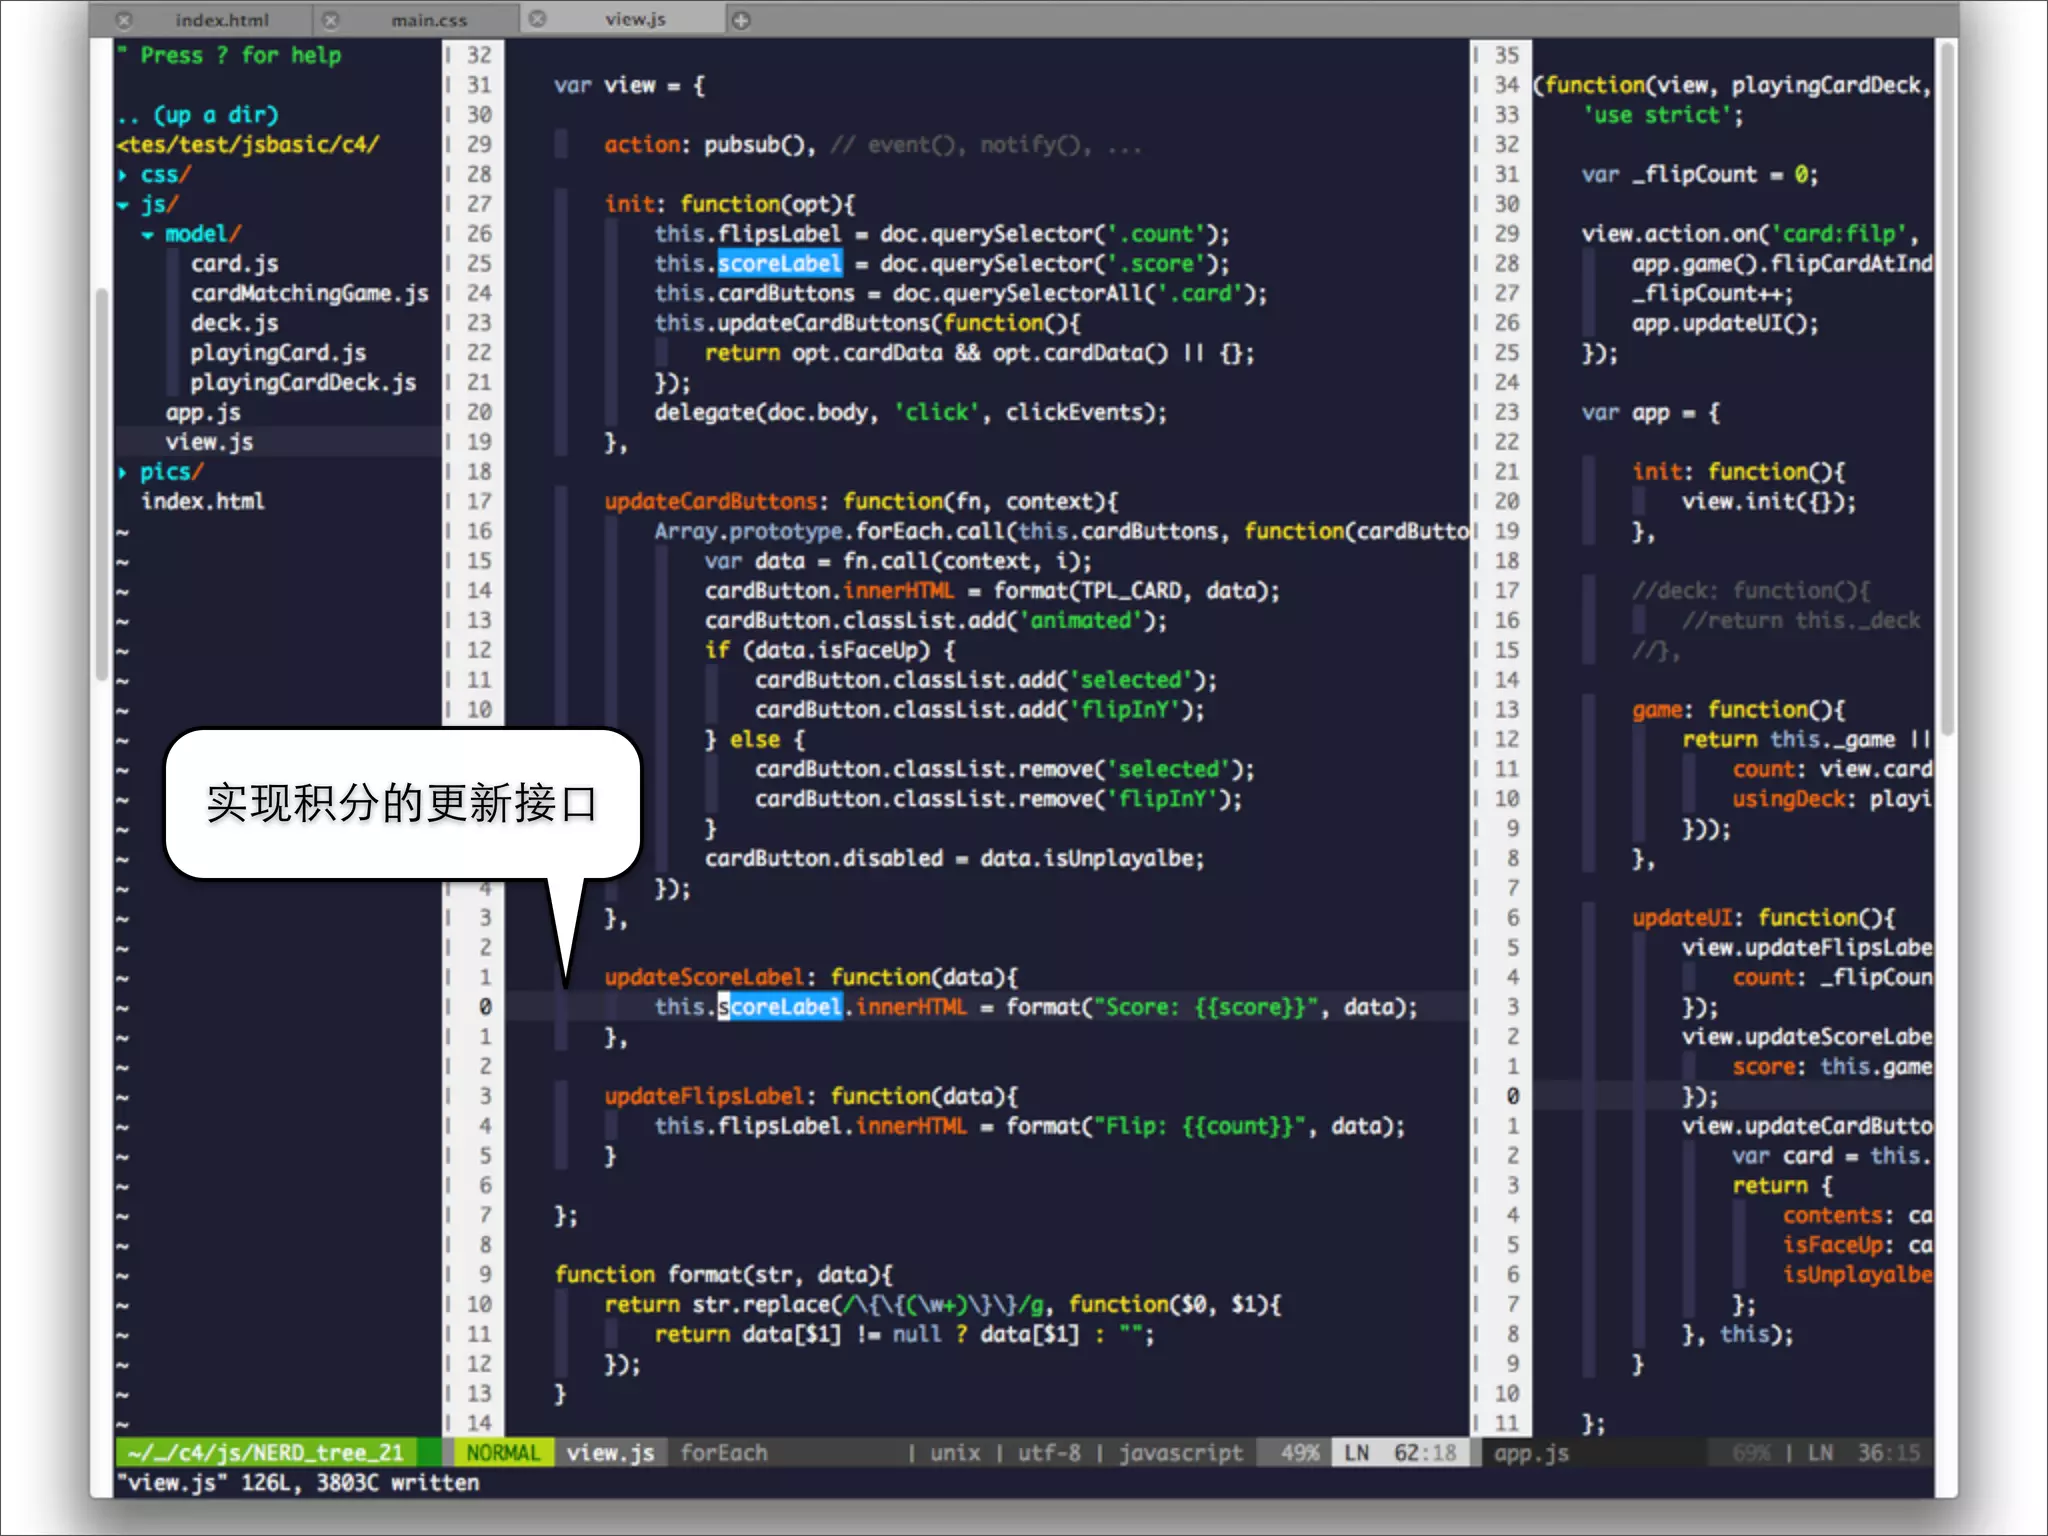Click the left vertical scrollbar thumb
This screenshot has height=1536, width=2048.
101,485
